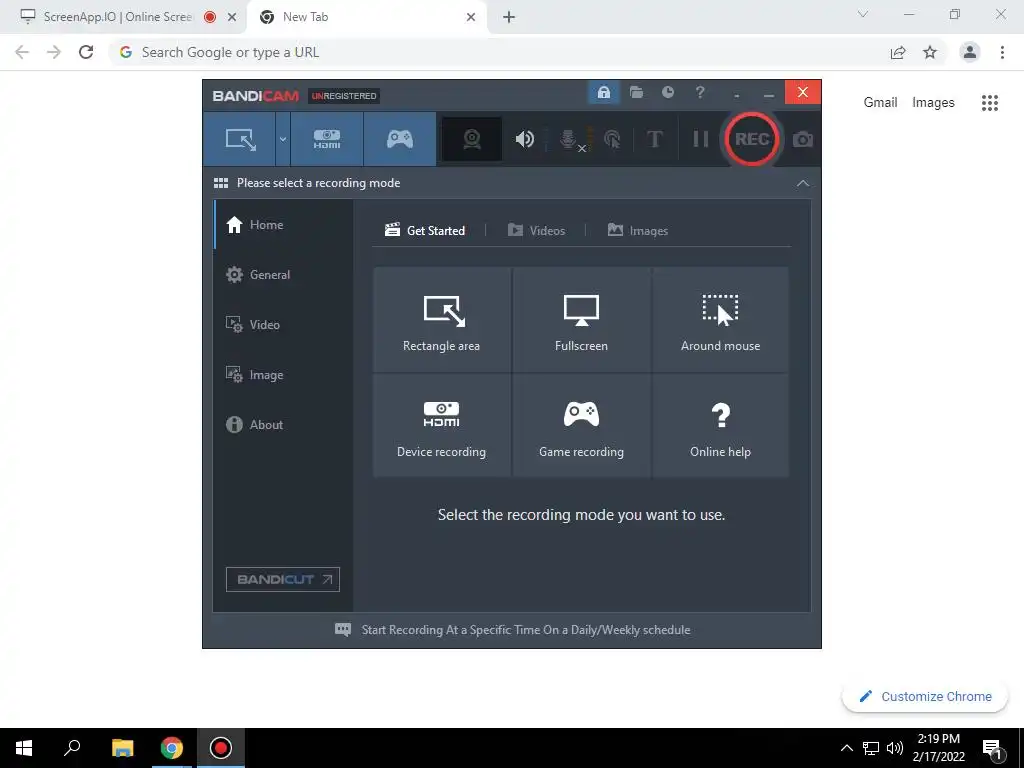This screenshot has width=1024, height=768.
Task: Open the General settings section
Action: (x=283, y=275)
